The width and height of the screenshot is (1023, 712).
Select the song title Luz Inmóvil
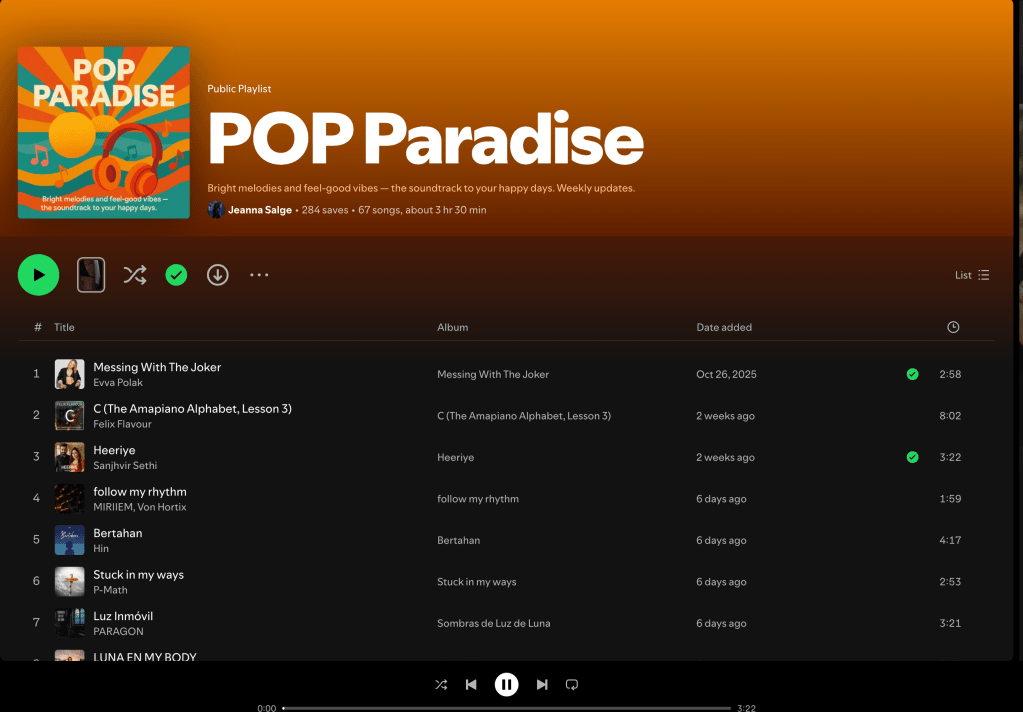123,615
